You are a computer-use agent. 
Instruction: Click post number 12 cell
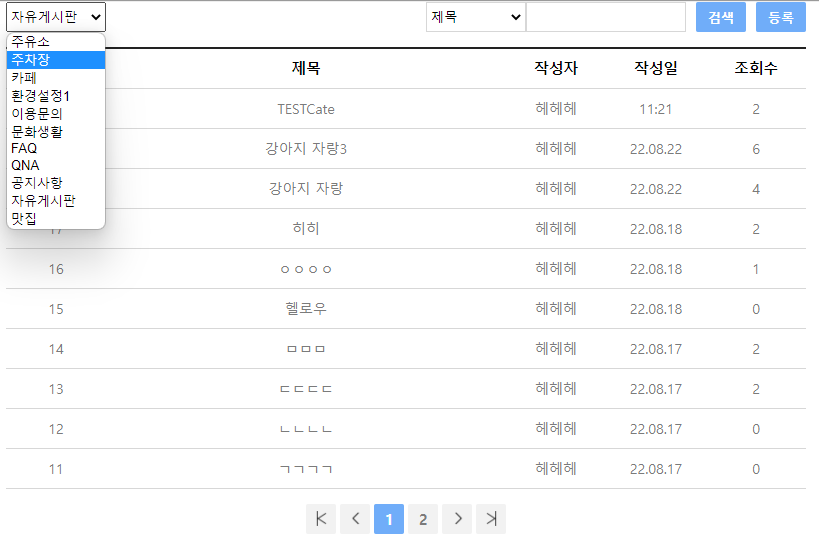click(56, 429)
